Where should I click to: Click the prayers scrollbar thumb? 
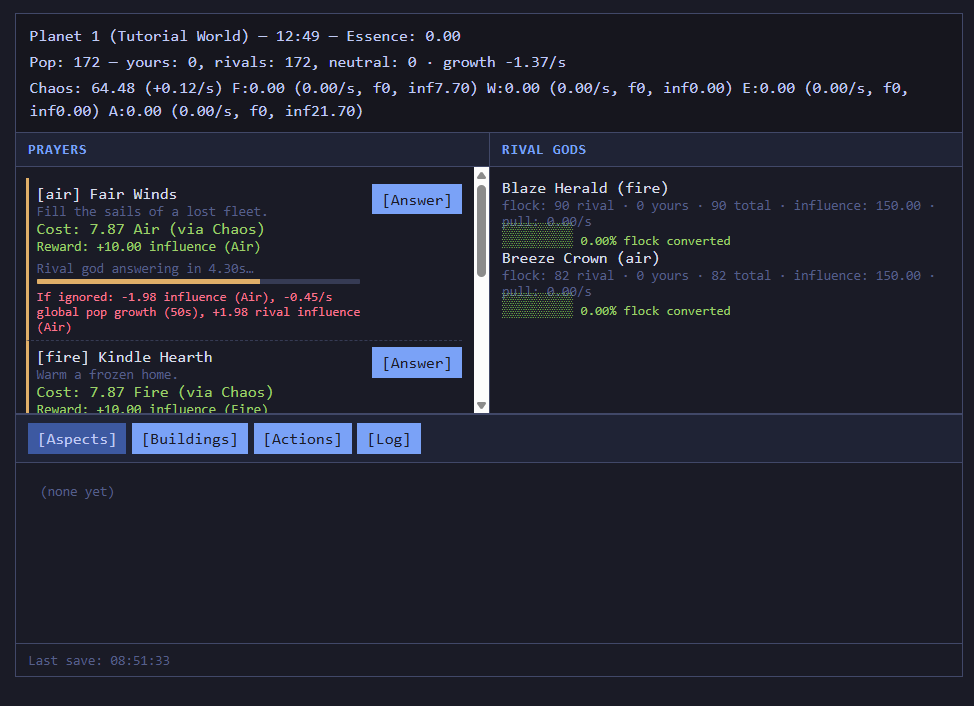481,231
